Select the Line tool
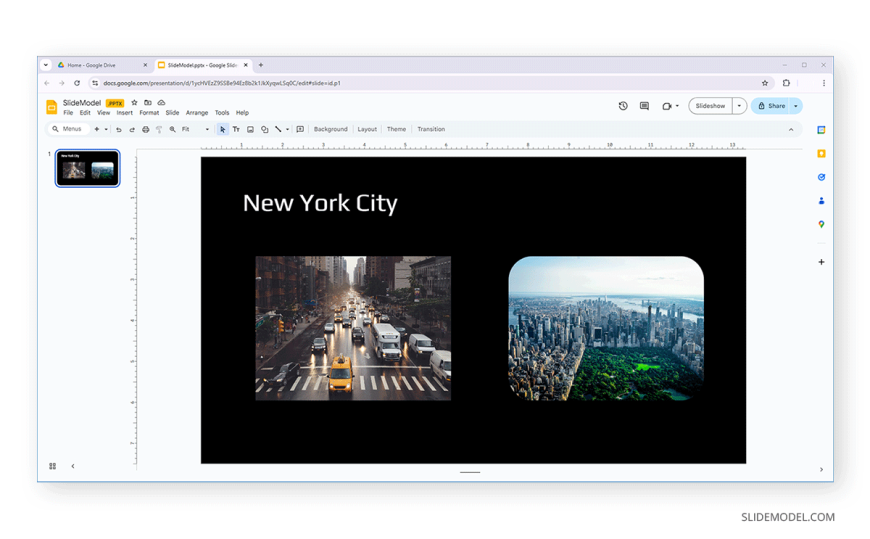 (279, 129)
